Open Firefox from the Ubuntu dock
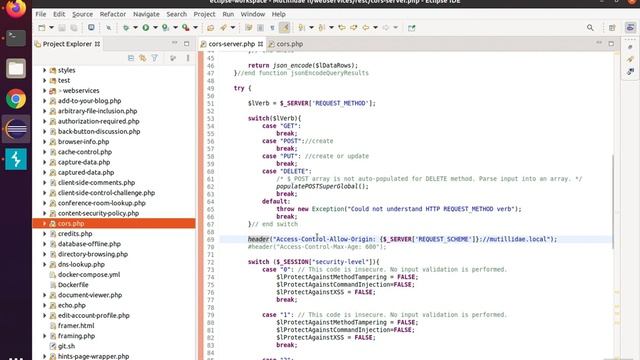Image resolution: width=640 pixels, height=360 pixels. tap(16, 8)
